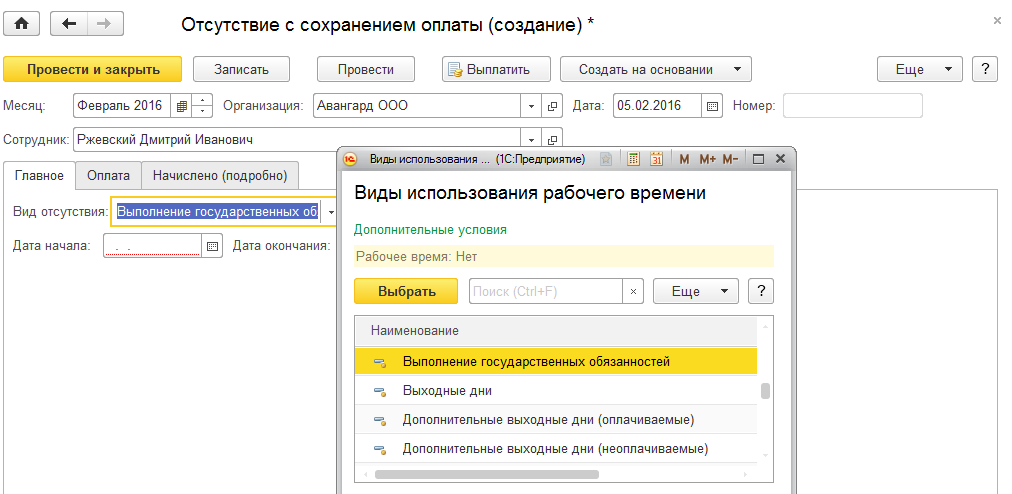The height and width of the screenshot is (494, 1012).
Task: Expand the Сотрудник dropdown list
Action: pyautogui.click(x=531, y=140)
